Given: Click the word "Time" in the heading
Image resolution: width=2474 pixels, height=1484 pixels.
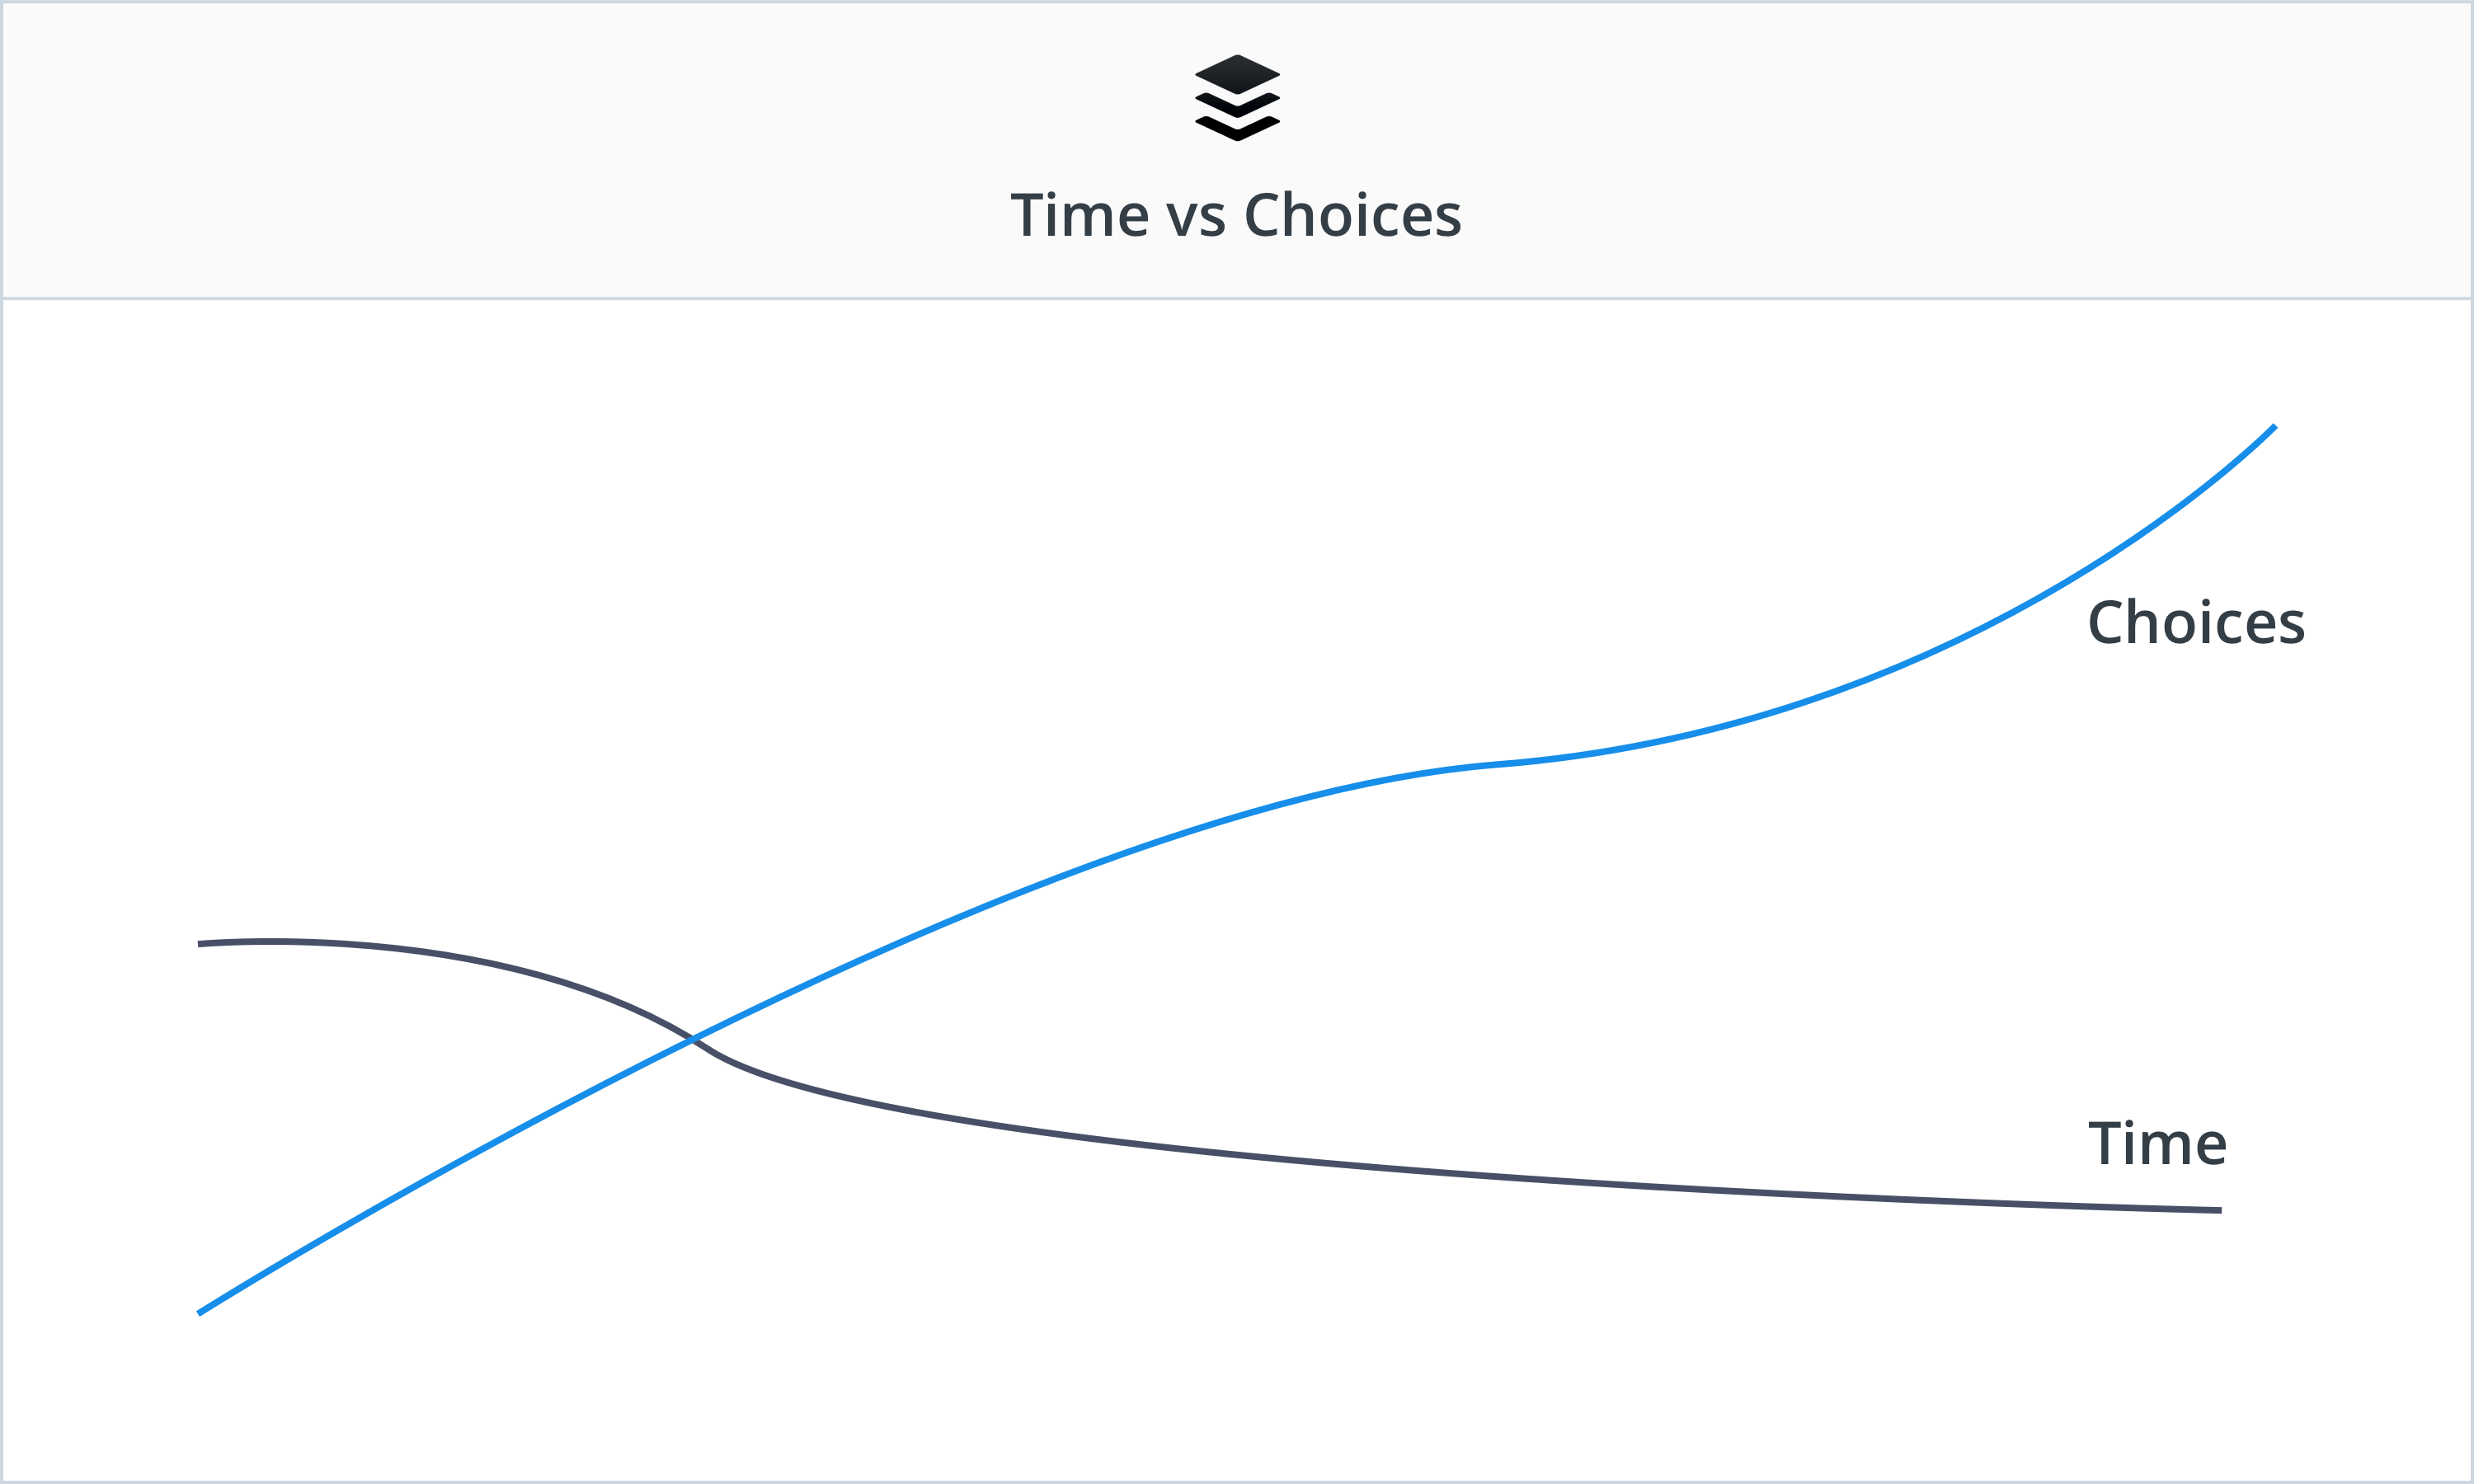Looking at the screenshot, I should pyautogui.click(x=1079, y=214).
